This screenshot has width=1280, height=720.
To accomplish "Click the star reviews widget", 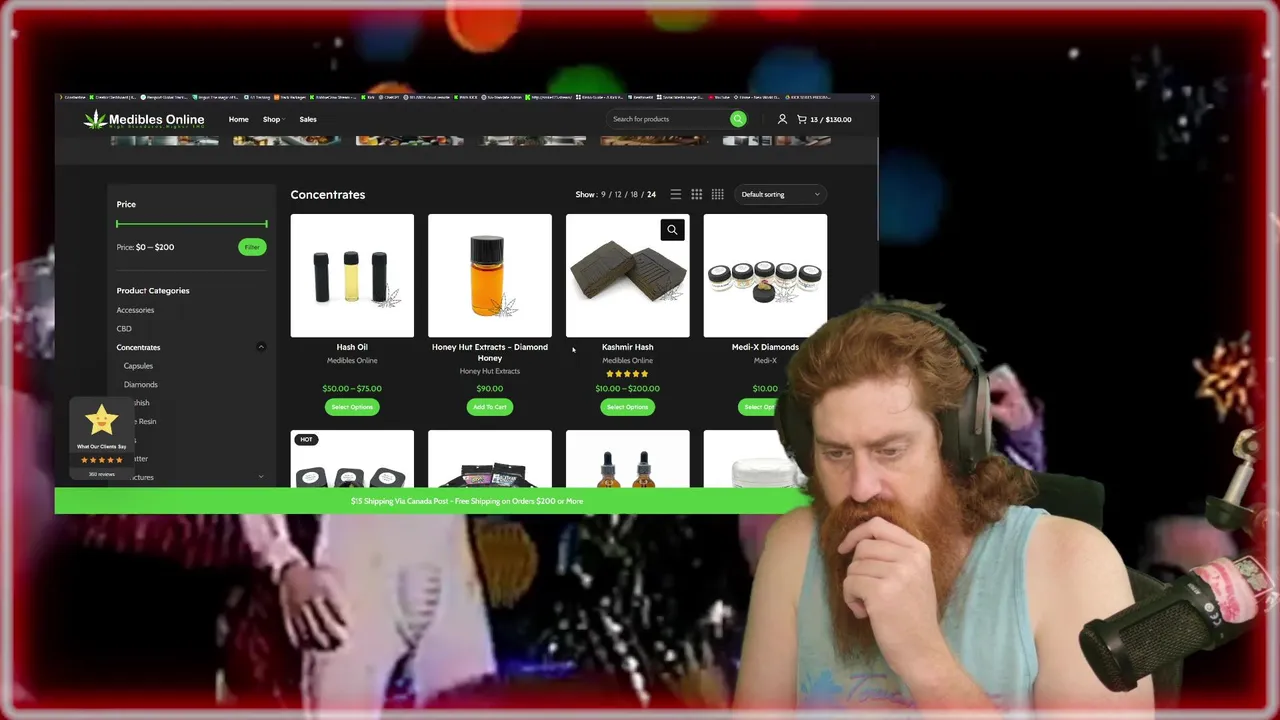I will 101,438.
